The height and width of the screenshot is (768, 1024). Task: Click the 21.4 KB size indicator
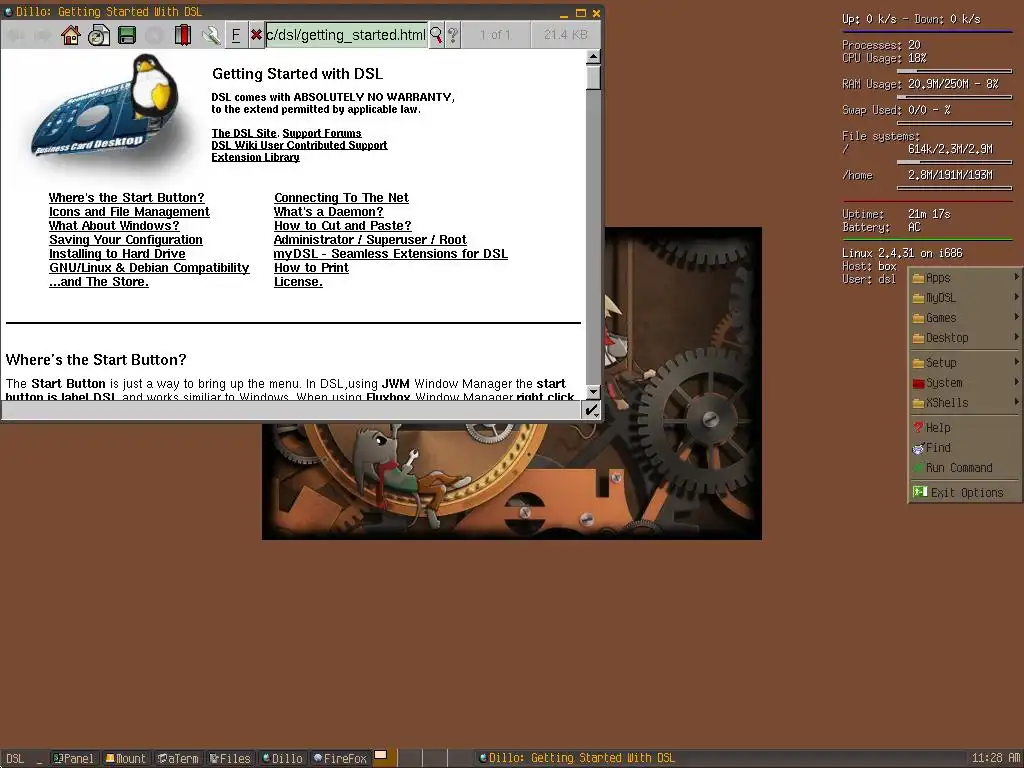[x=566, y=35]
